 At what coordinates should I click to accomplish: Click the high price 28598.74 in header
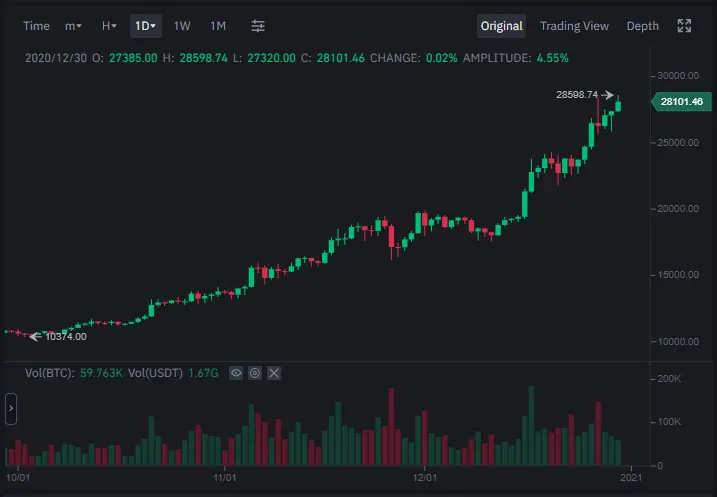pyautogui.click(x=203, y=58)
